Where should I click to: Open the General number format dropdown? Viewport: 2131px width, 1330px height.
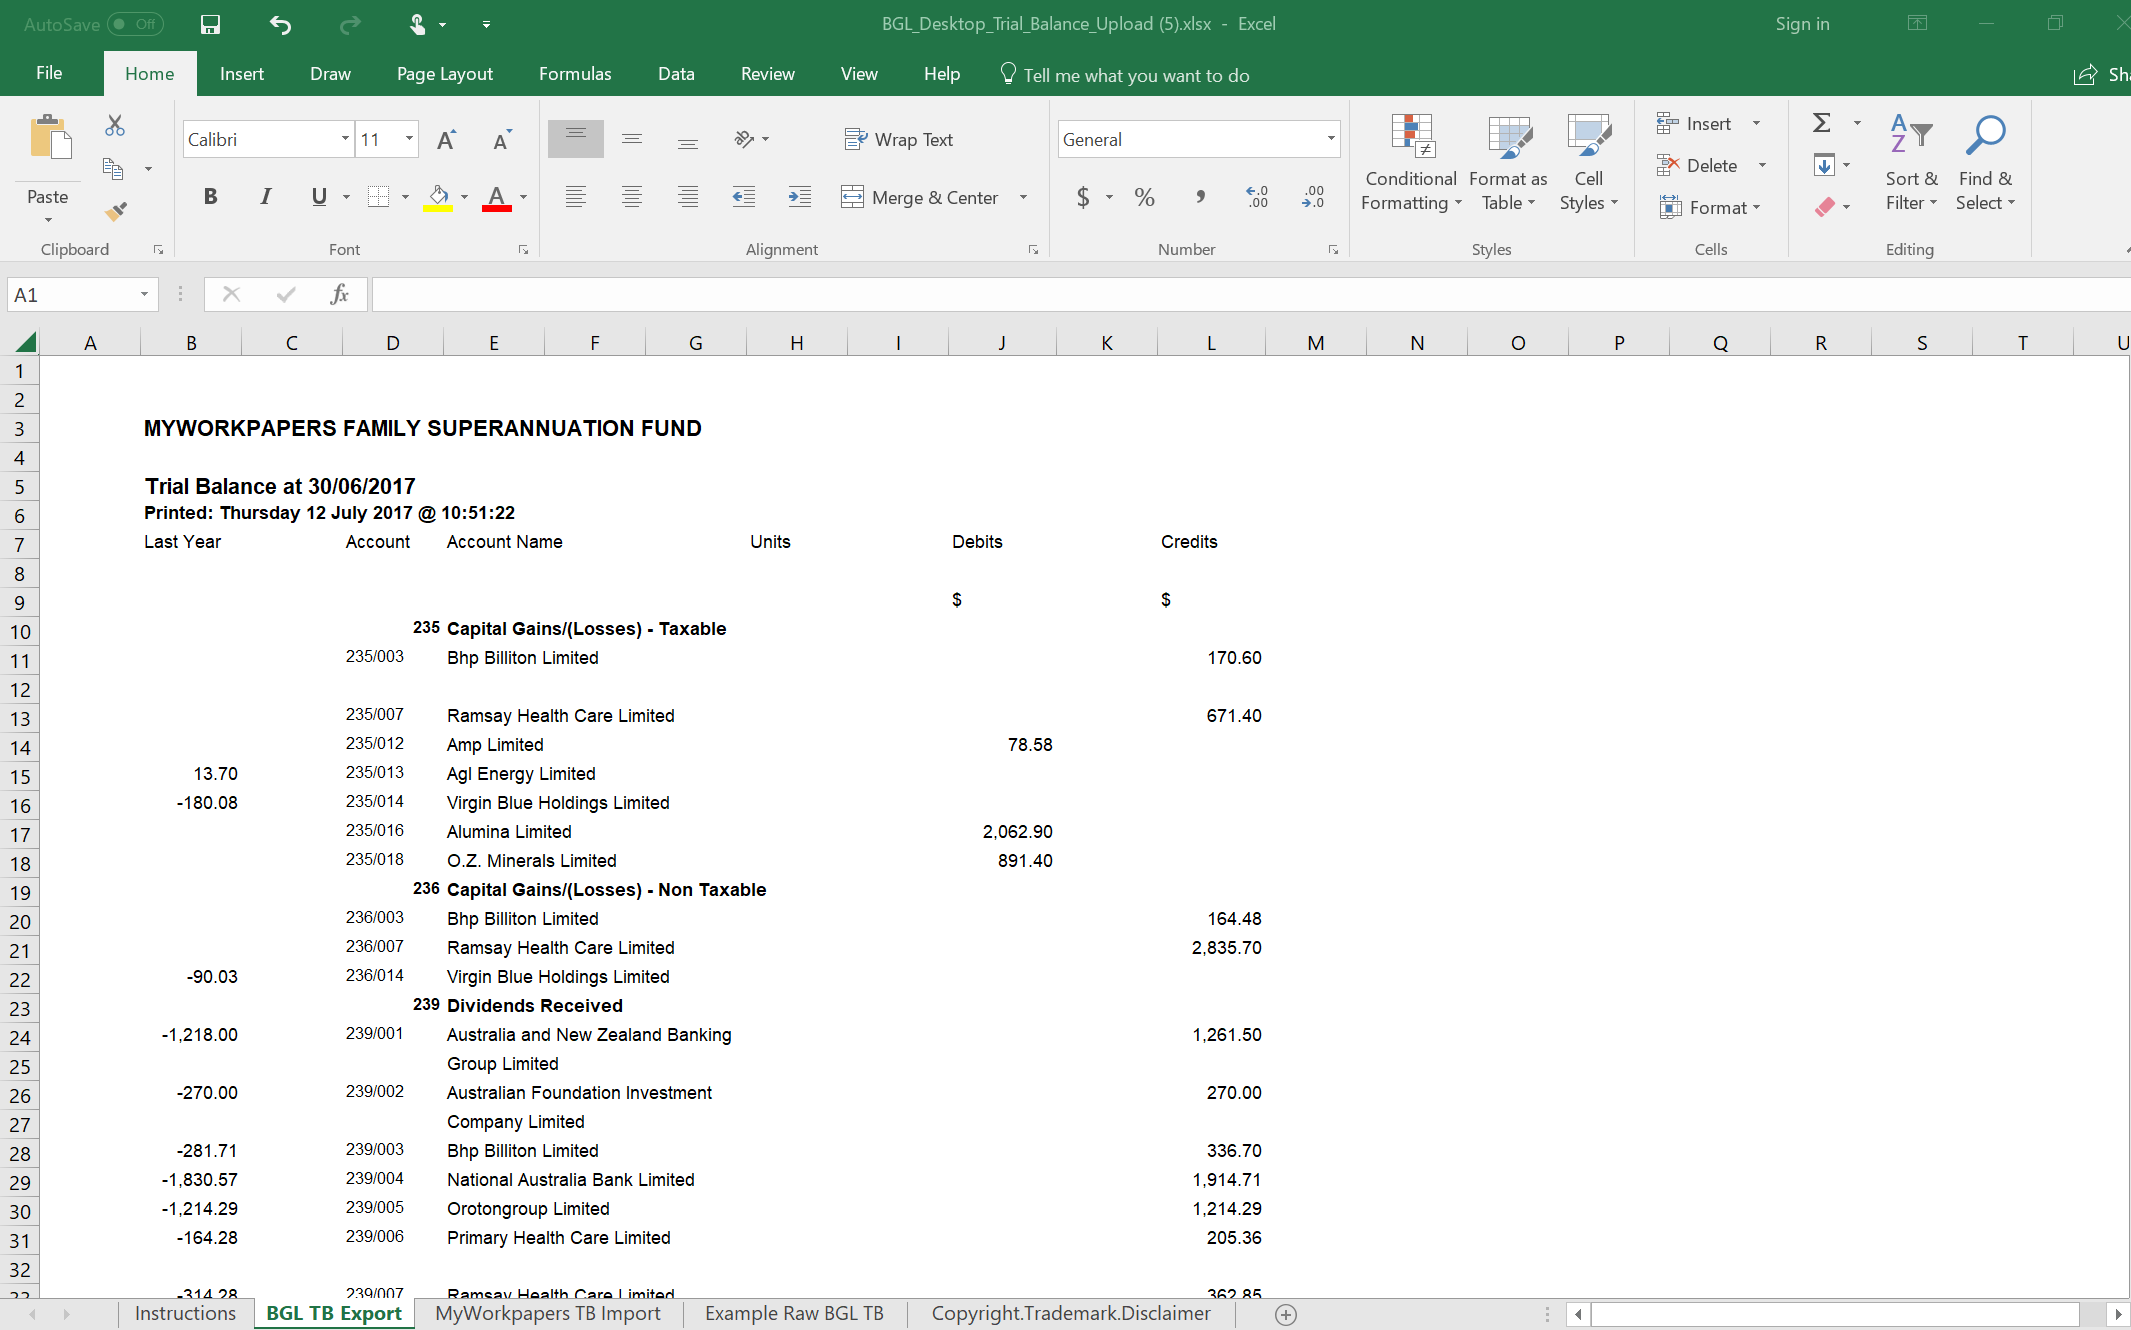click(x=1331, y=139)
